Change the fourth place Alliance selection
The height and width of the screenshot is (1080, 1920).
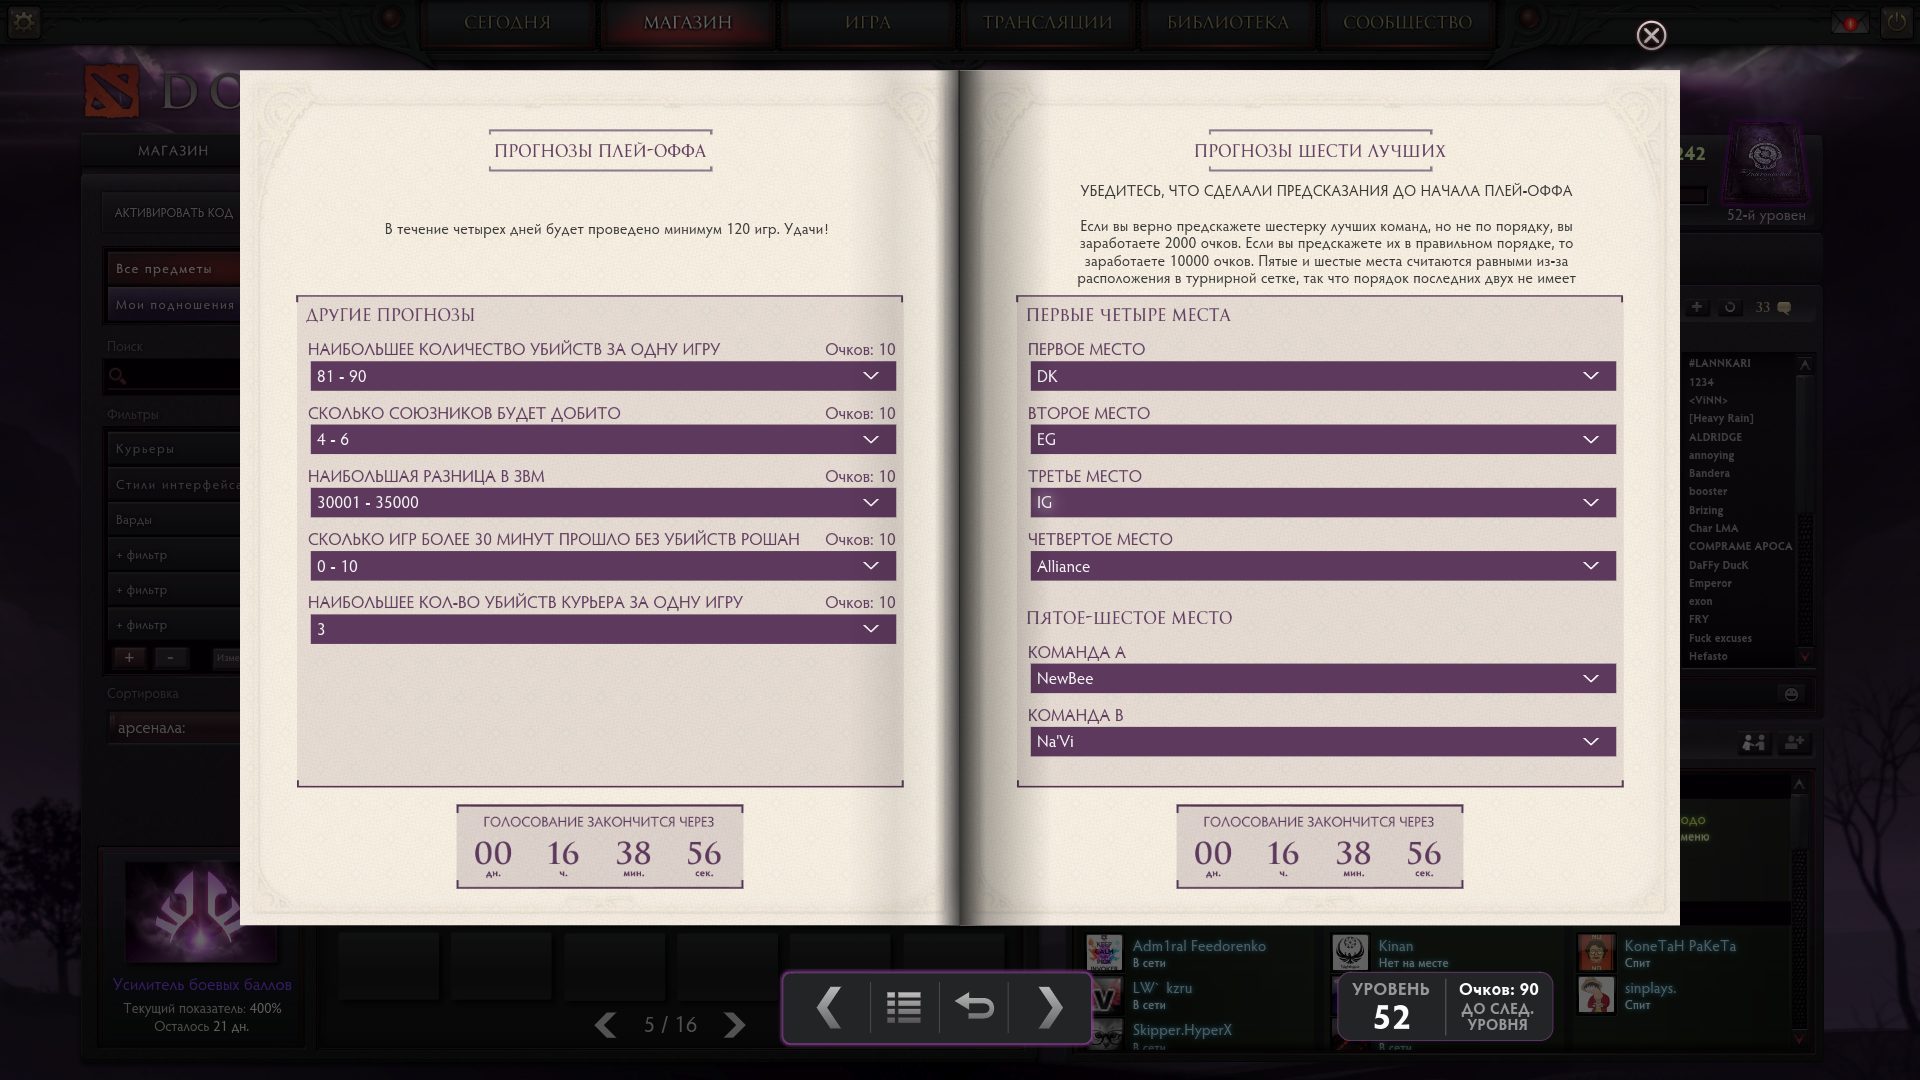click(x=1322, y=566)
